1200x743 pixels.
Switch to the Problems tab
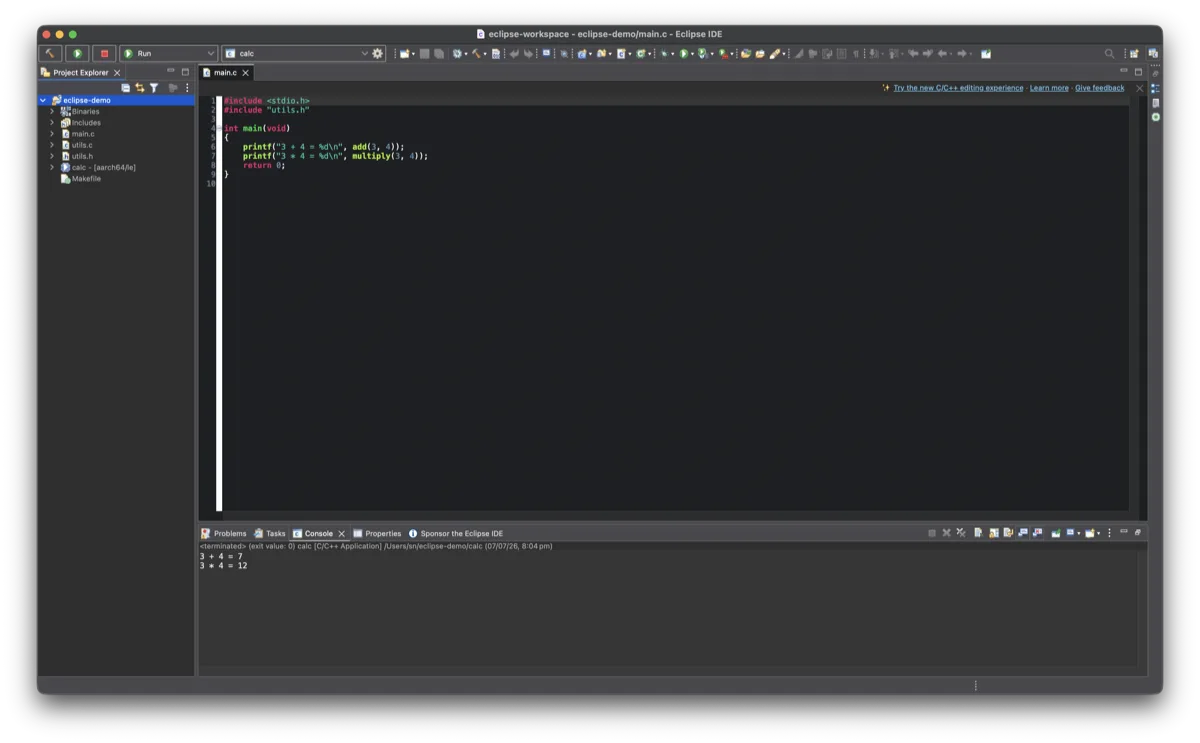pyautogui.click(x=224, y=533)
